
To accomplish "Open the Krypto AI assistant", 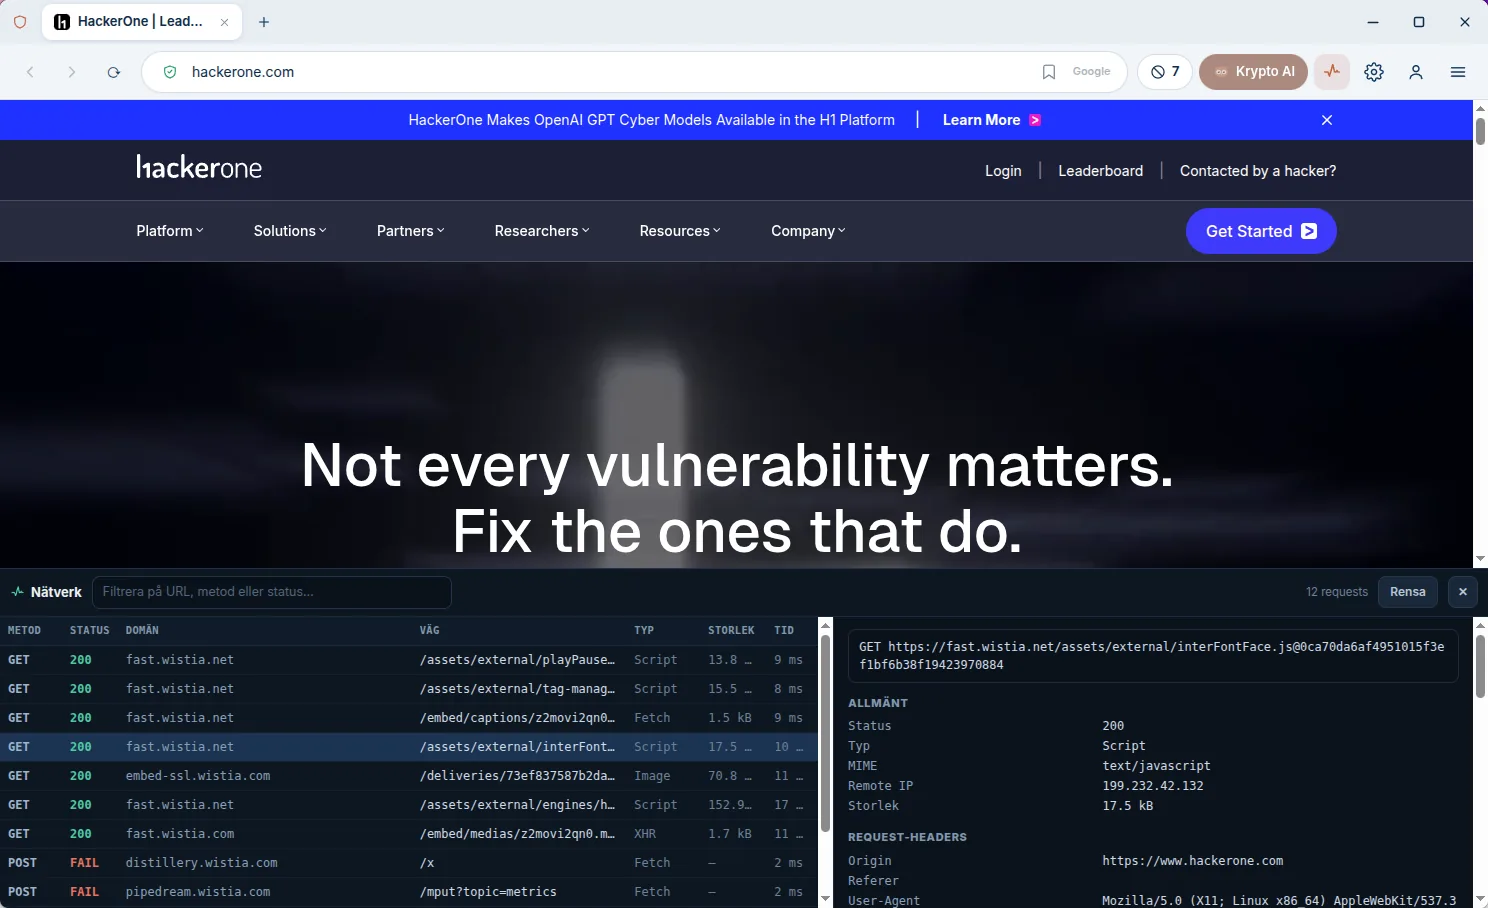I will coord(1253,72).
